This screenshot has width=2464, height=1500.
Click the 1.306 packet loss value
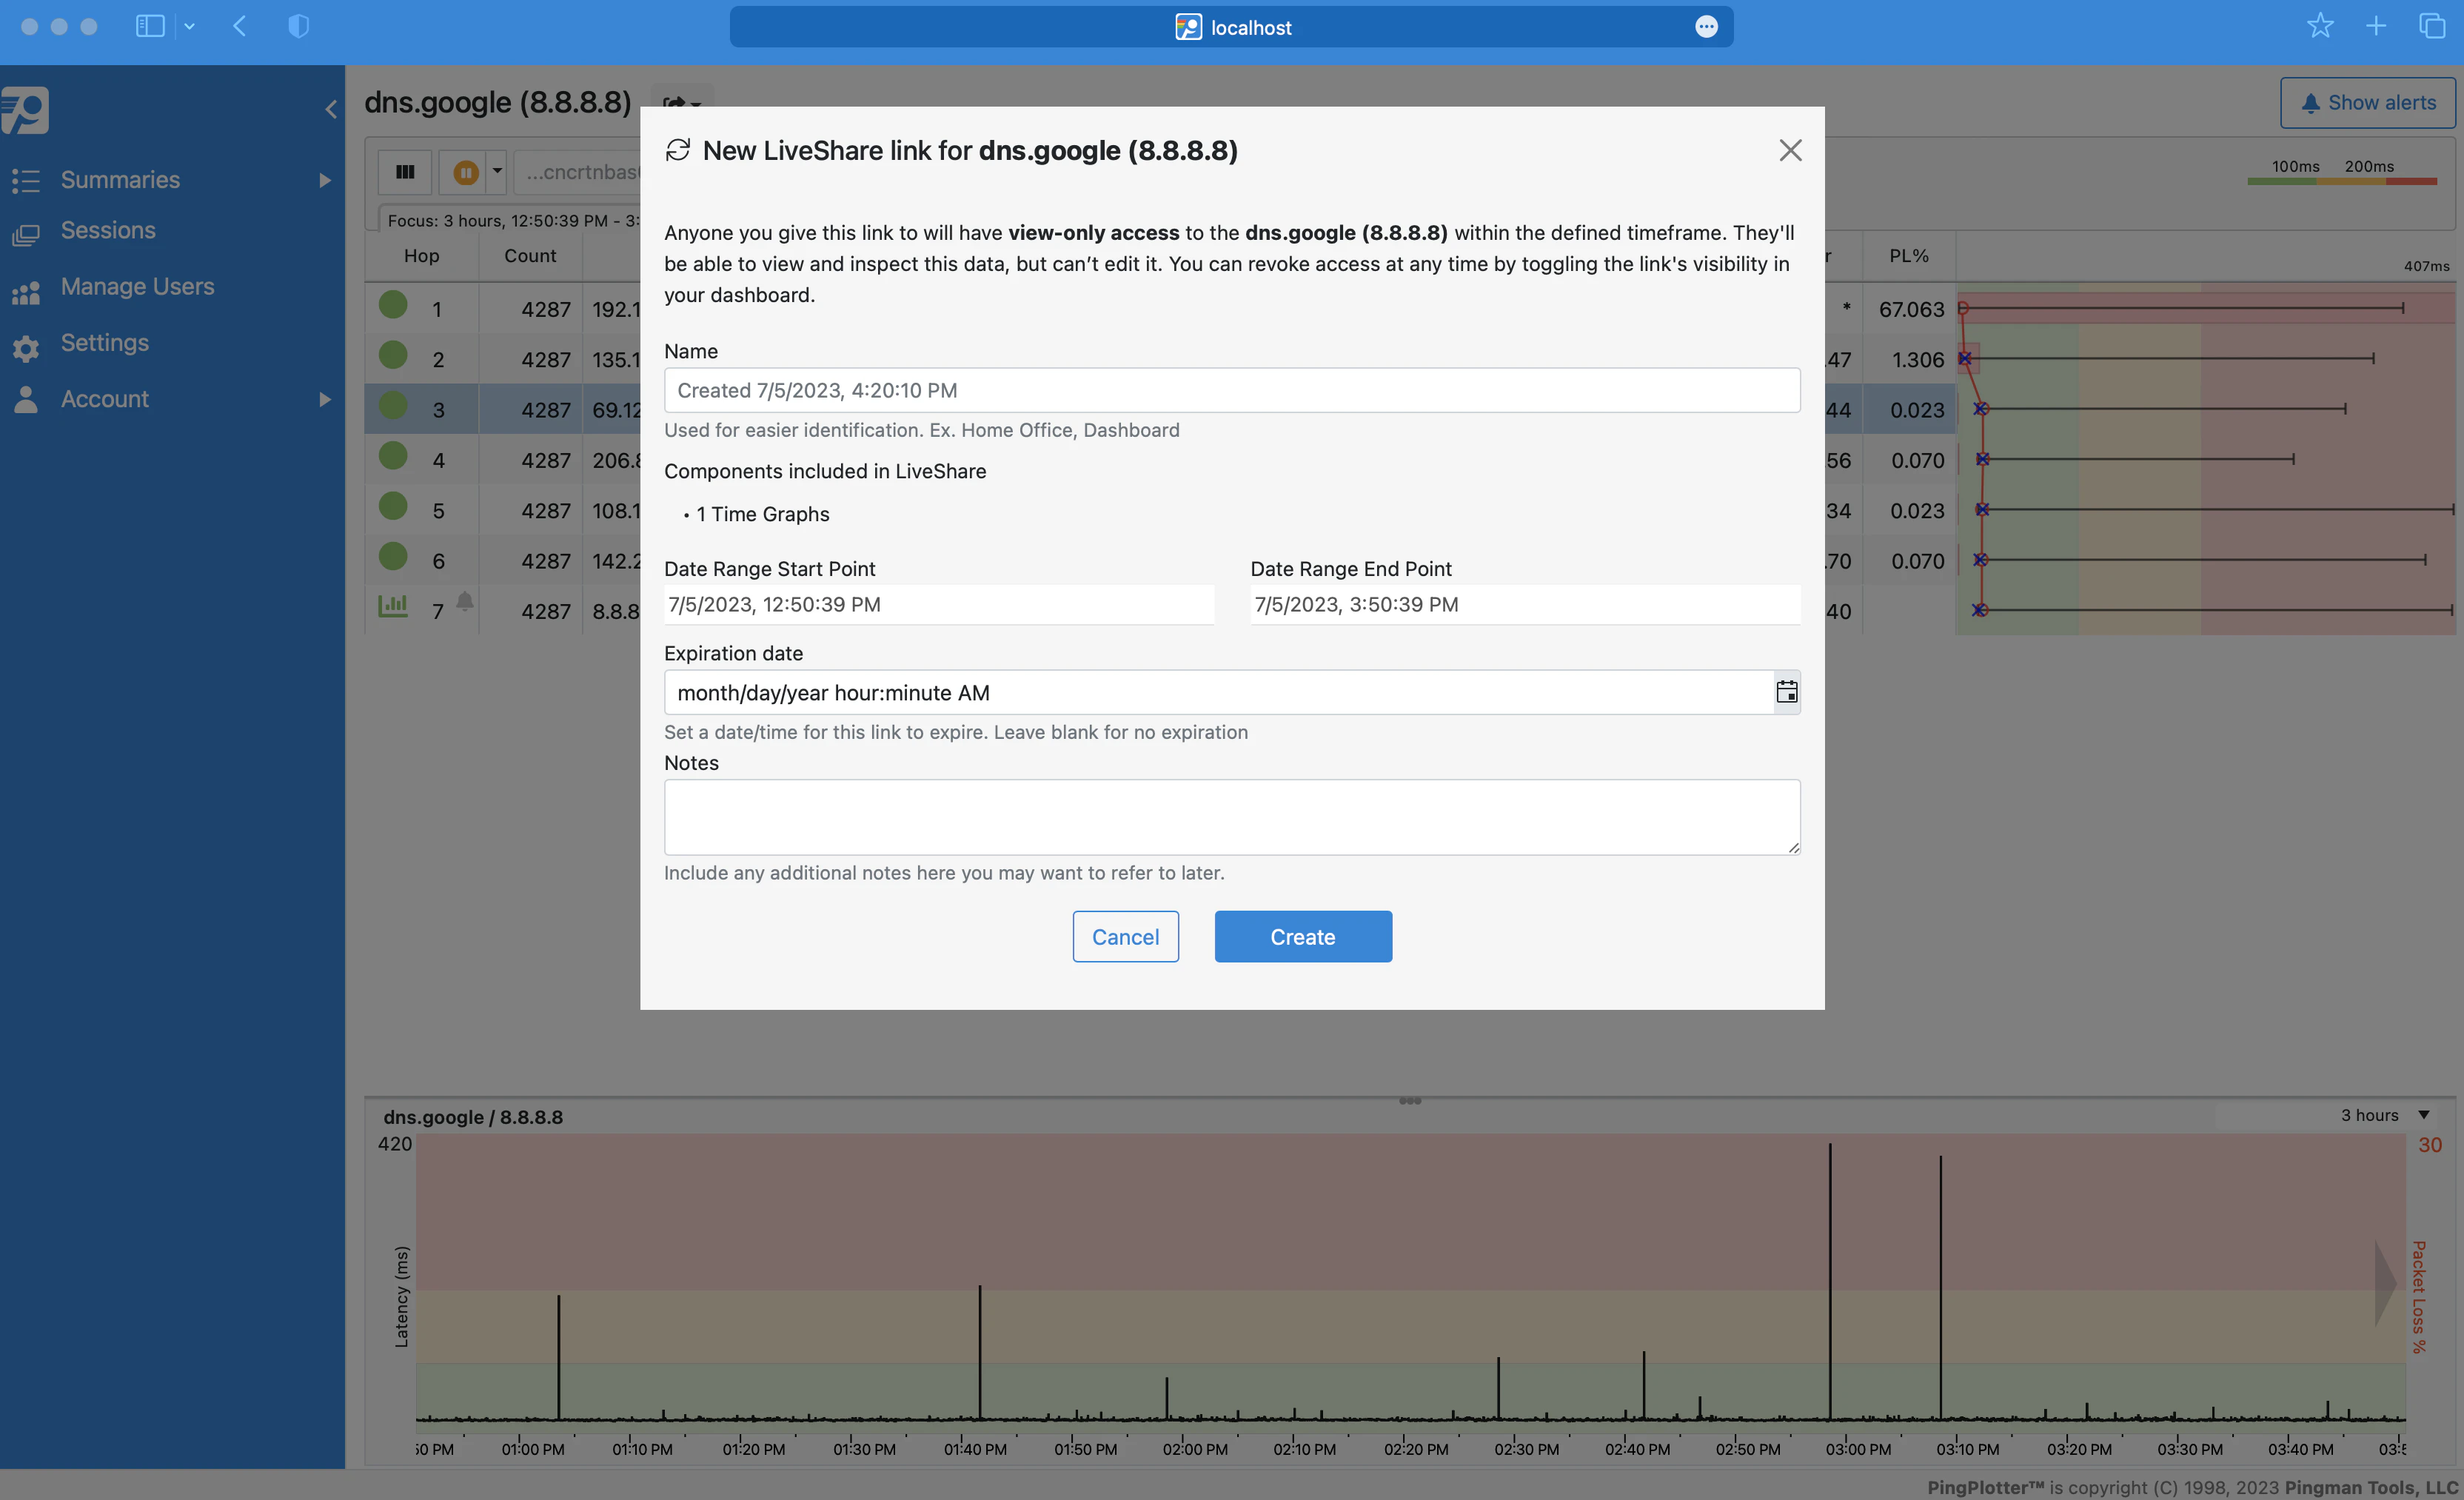pos(1917,359)
